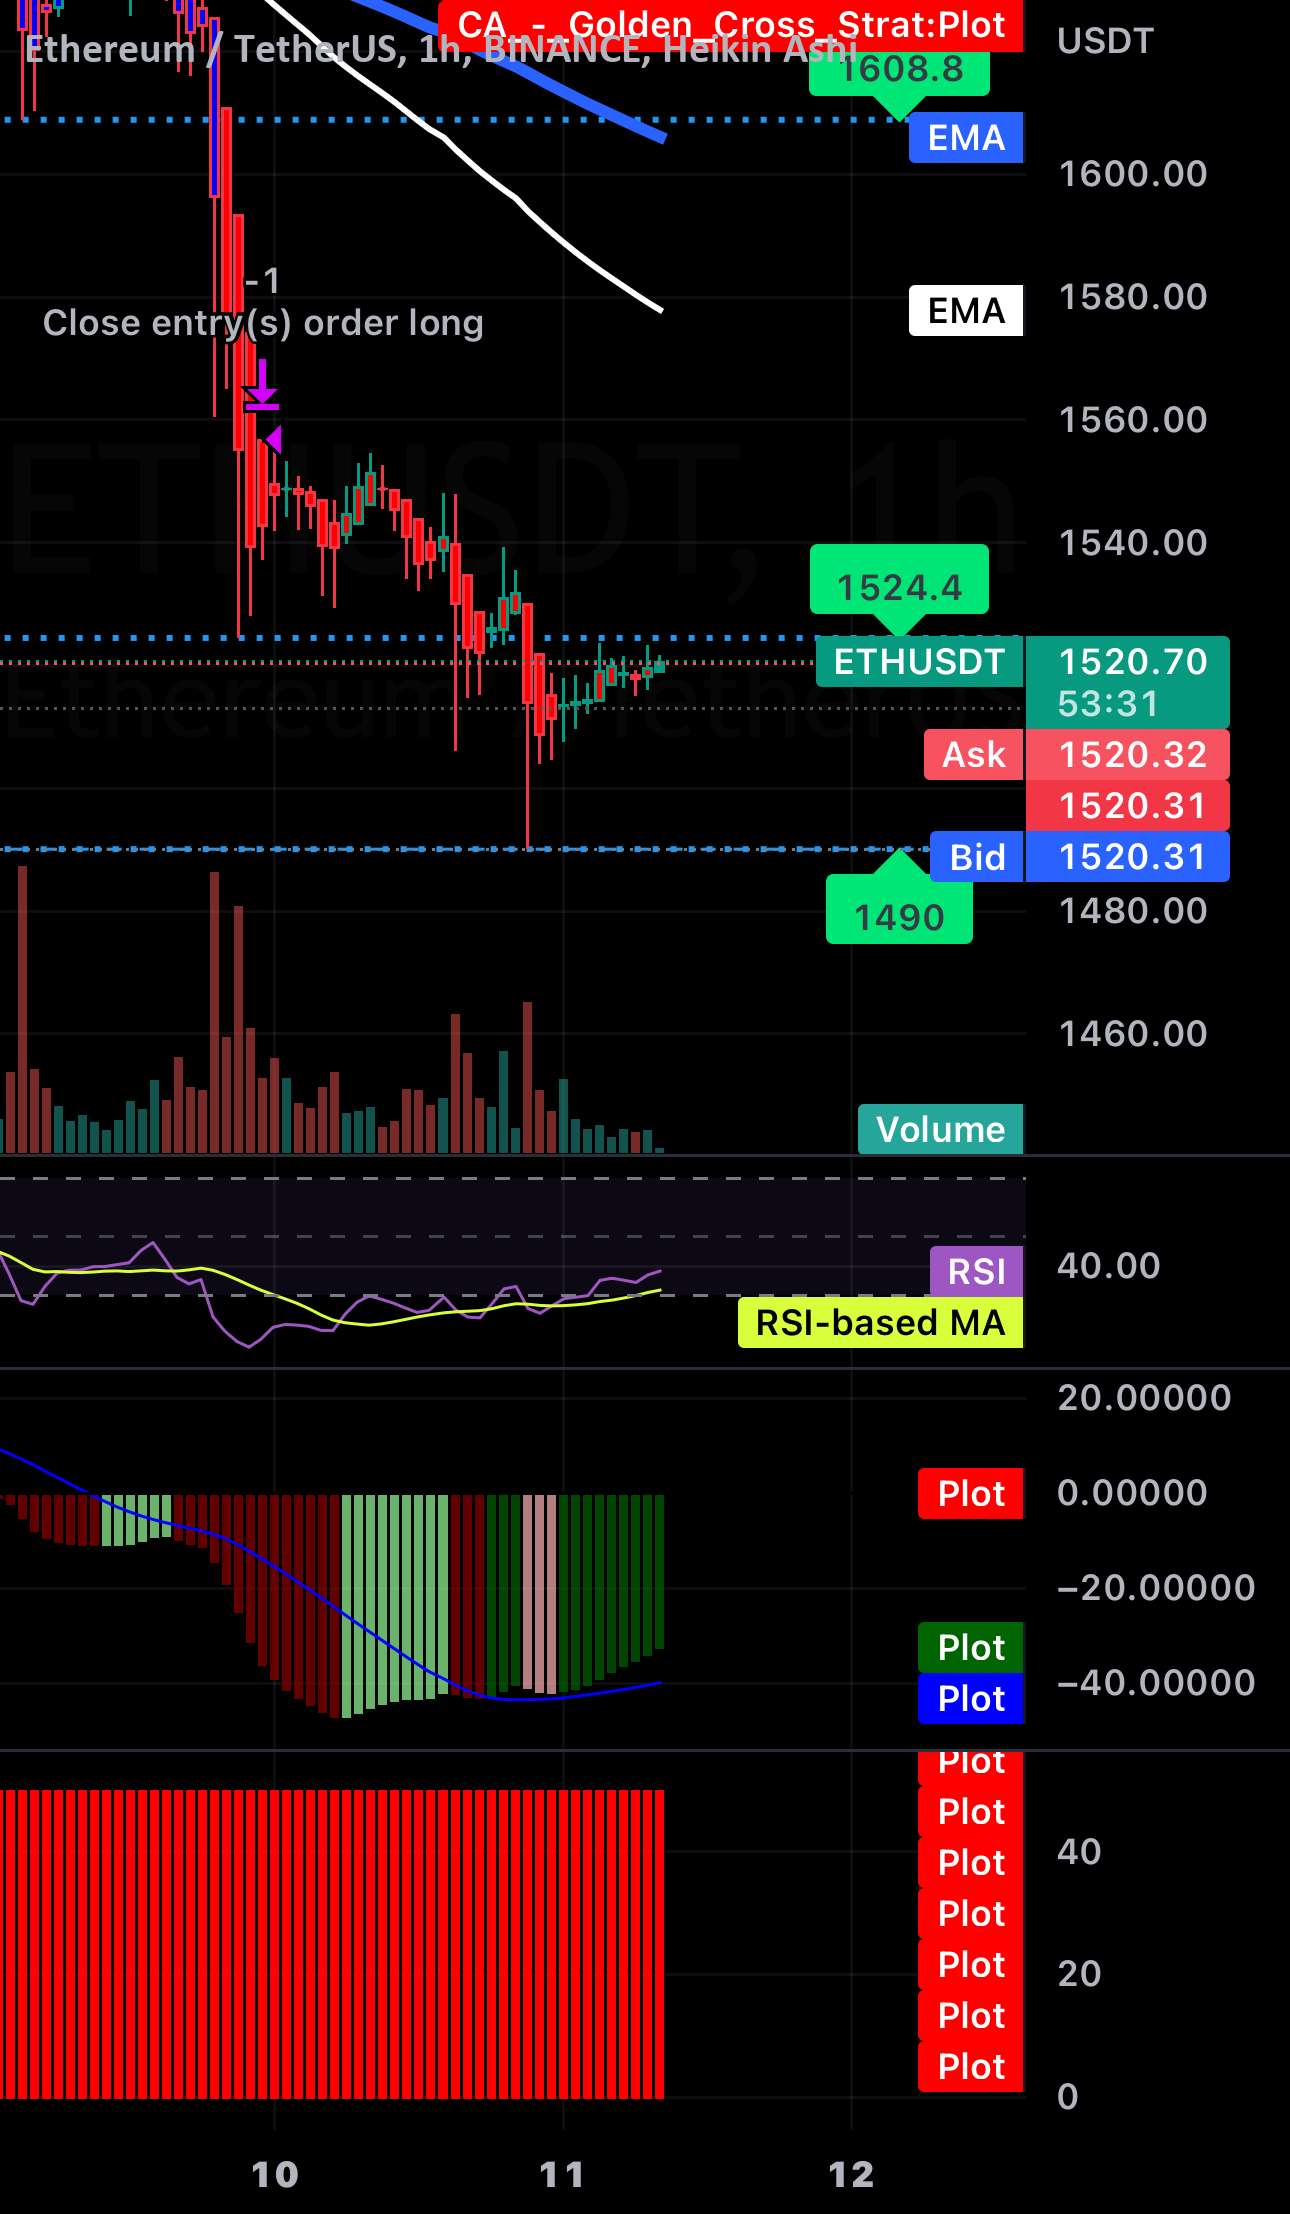
Task: Click the white EMA price label
Action: [966, 311]
